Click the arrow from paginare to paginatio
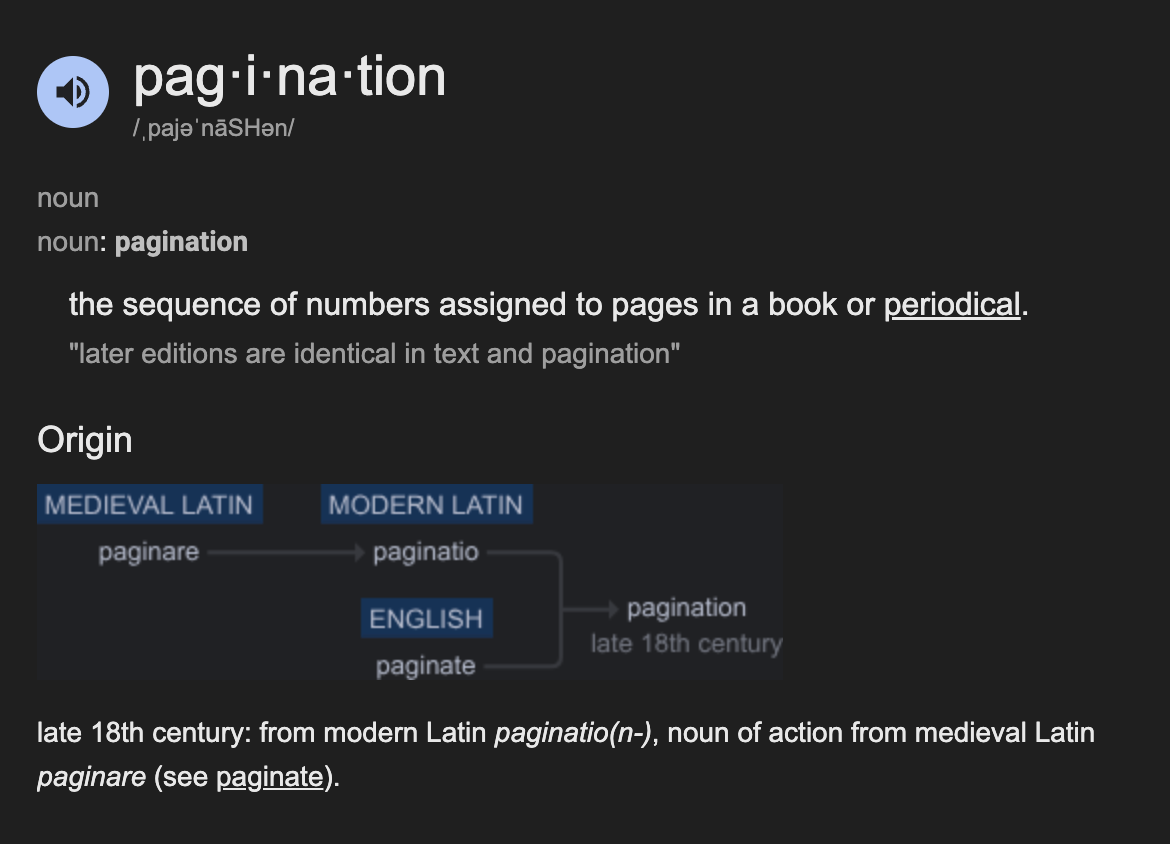Image resolution: width=1170 pixels, height=844 pixels. click(285, 551)
